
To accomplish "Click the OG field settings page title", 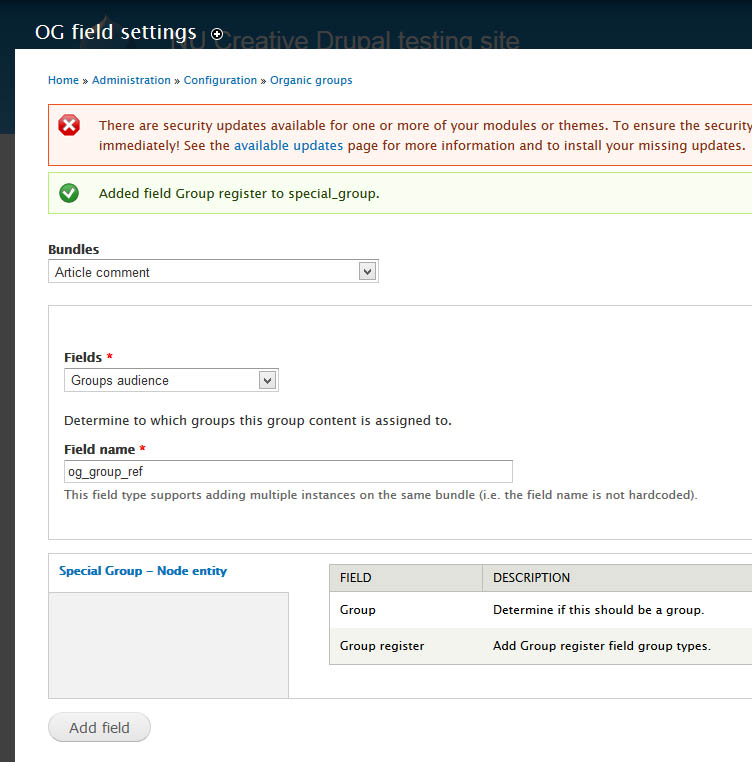I will 116,32.
